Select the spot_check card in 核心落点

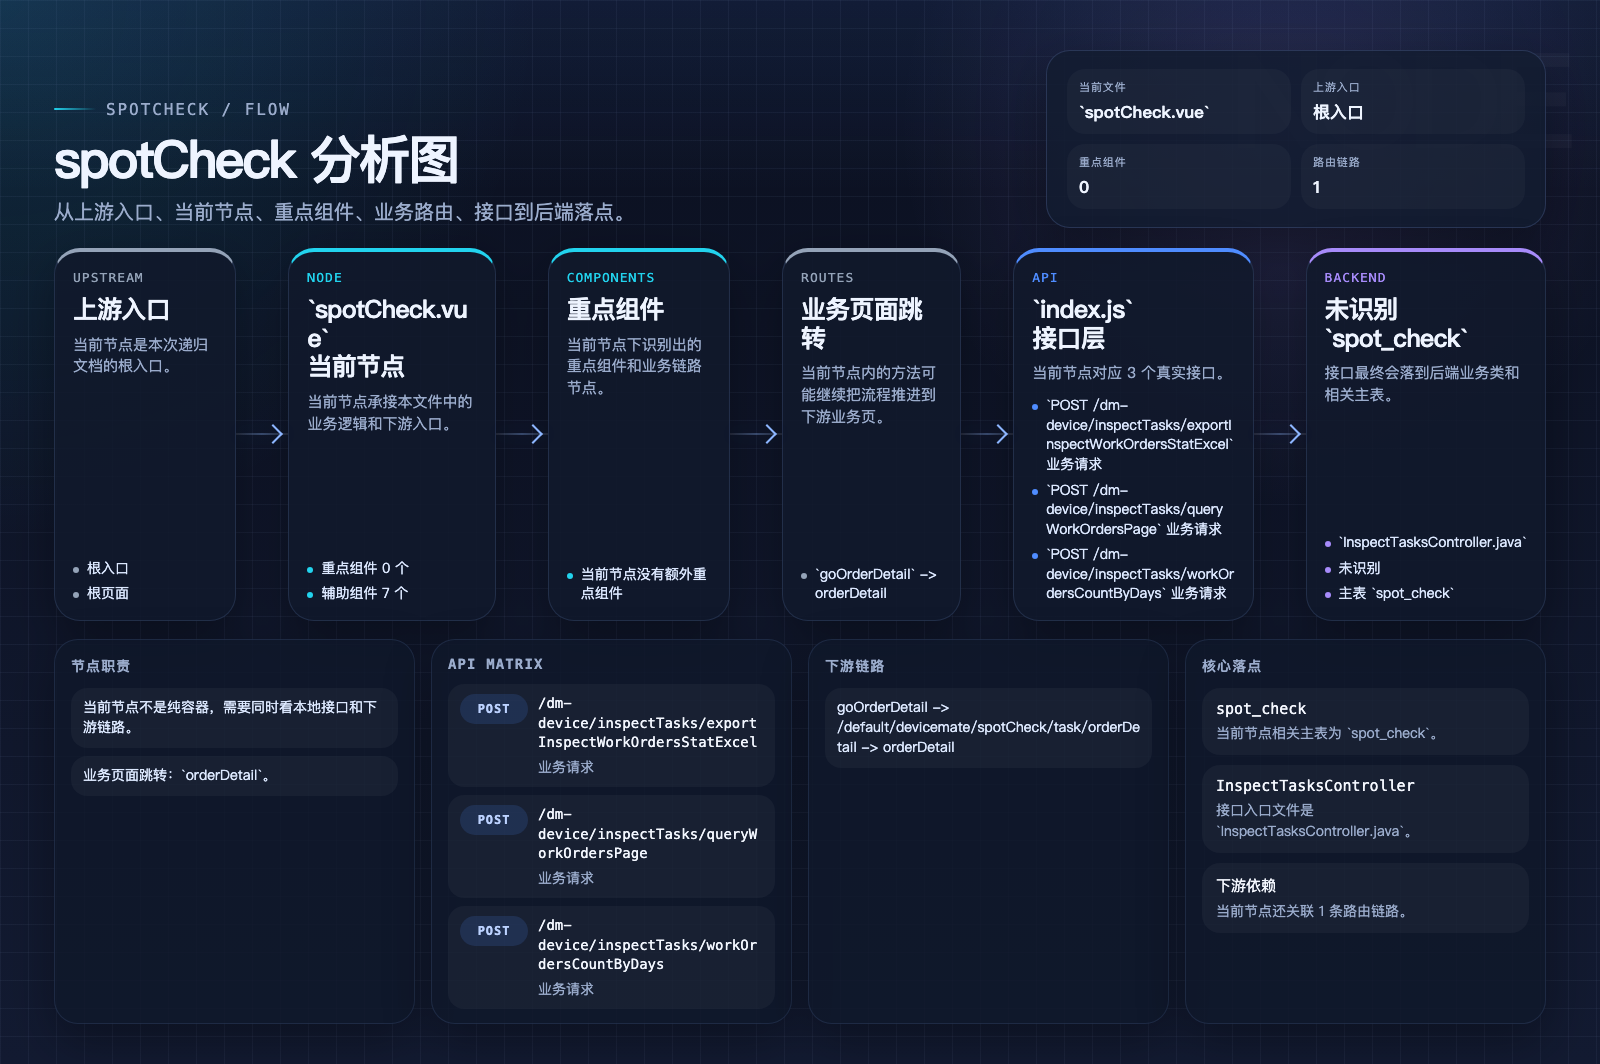tap(1365, 721)
